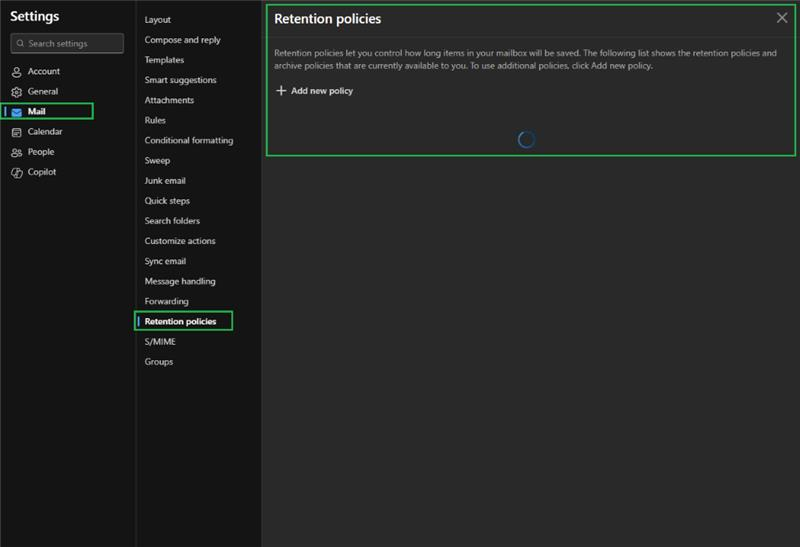
Task: Click the Settings title text
Action: coord(35,16)
